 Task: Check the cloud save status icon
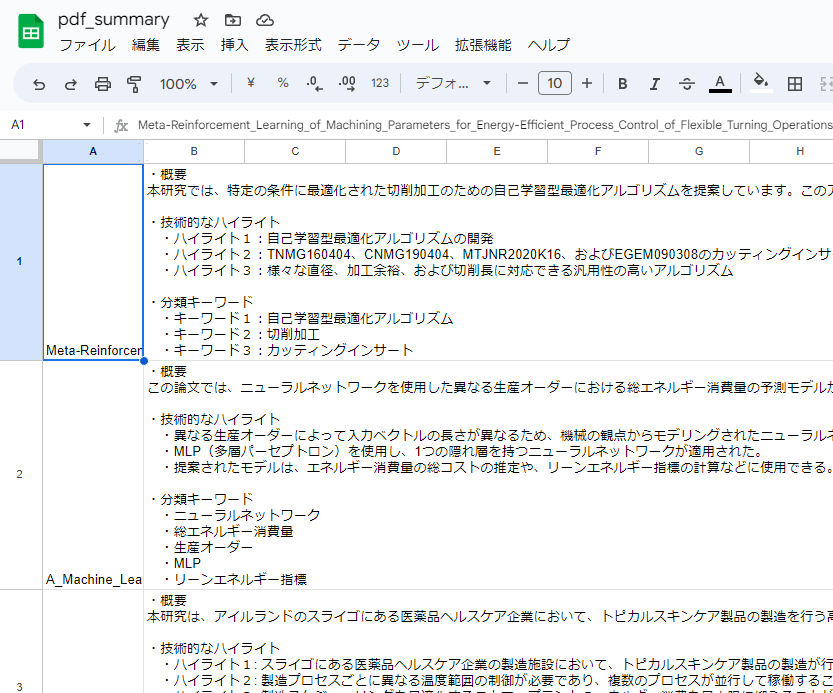[265, 20]
